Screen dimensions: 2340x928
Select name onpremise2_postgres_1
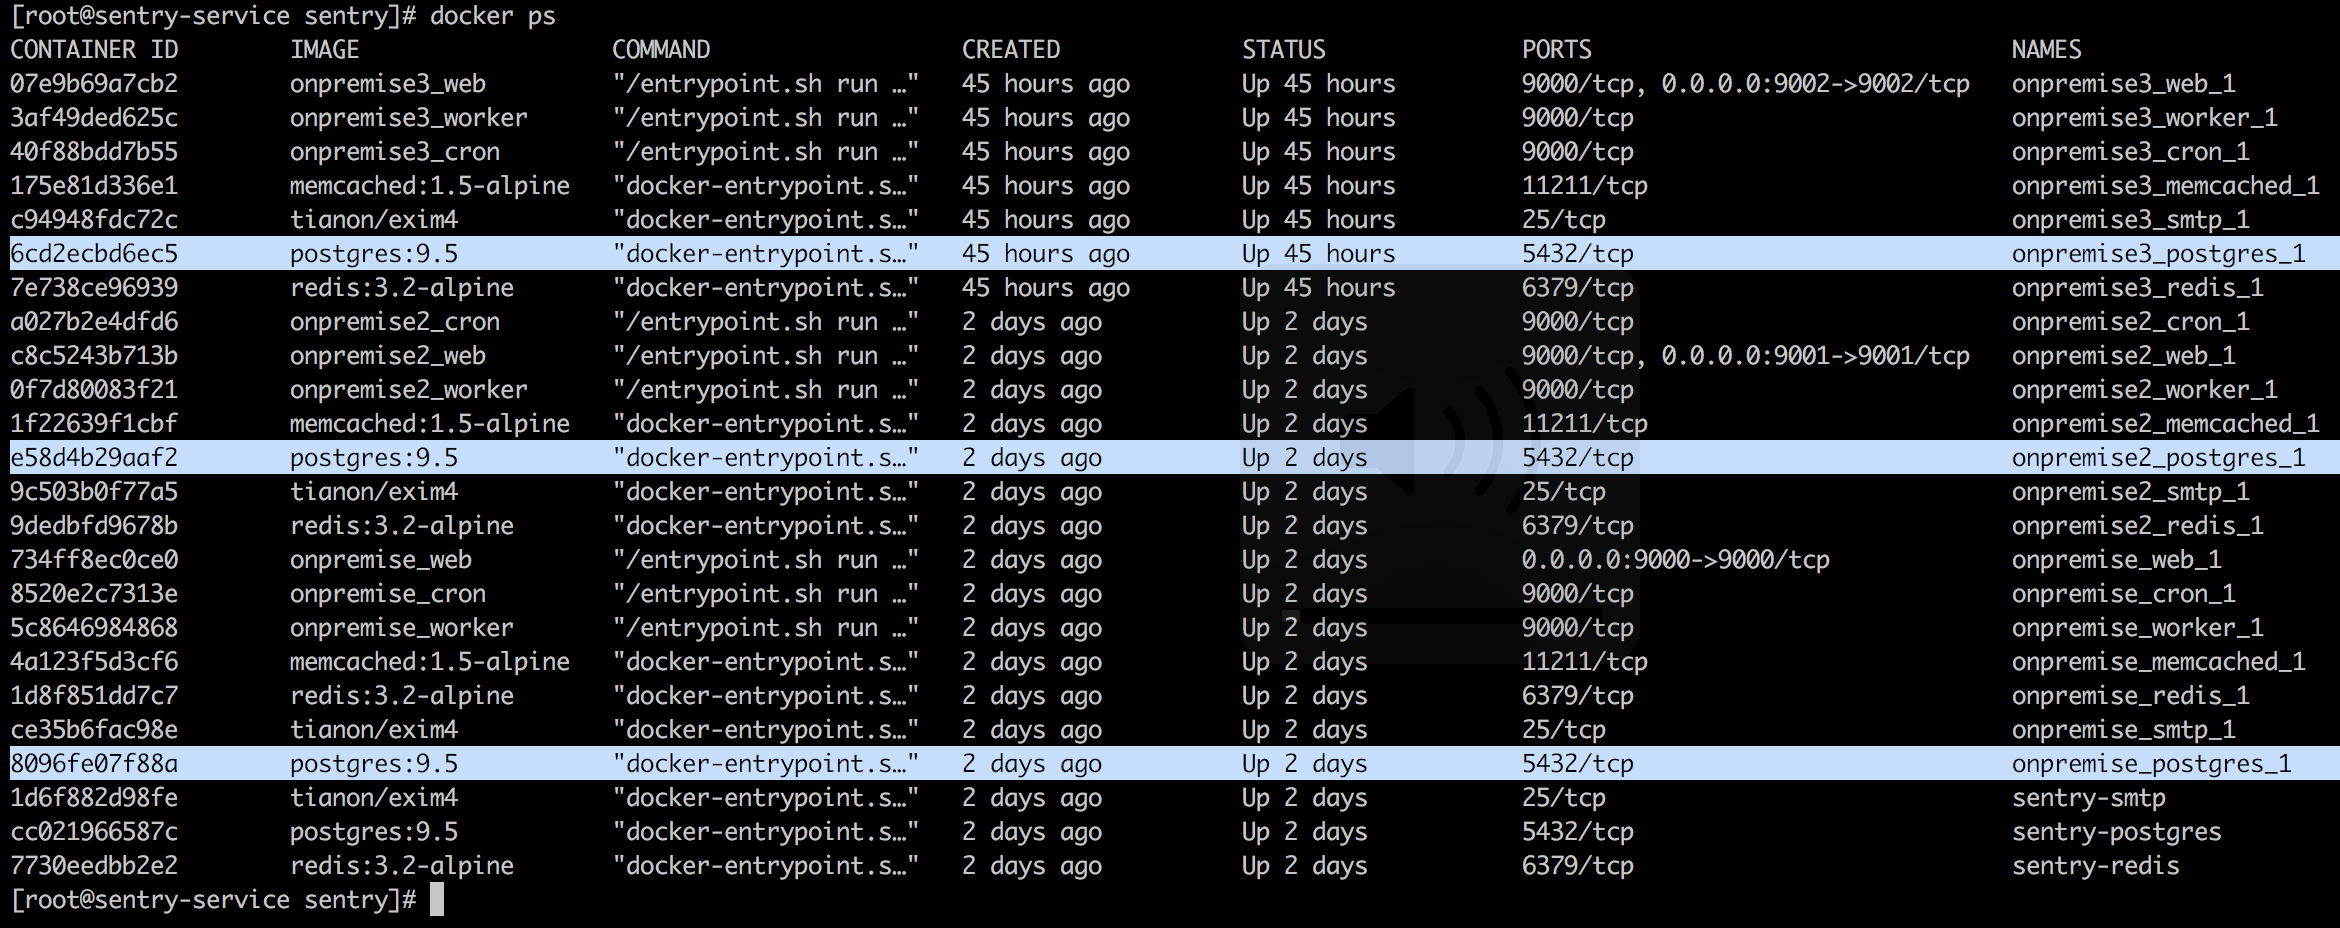coord(2159,458)
